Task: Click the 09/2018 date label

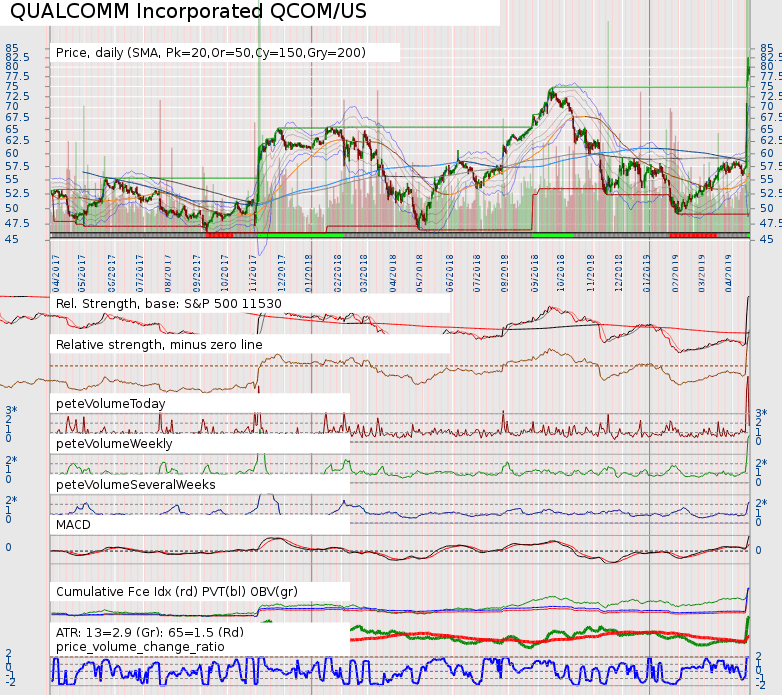Action: [535, 274]
